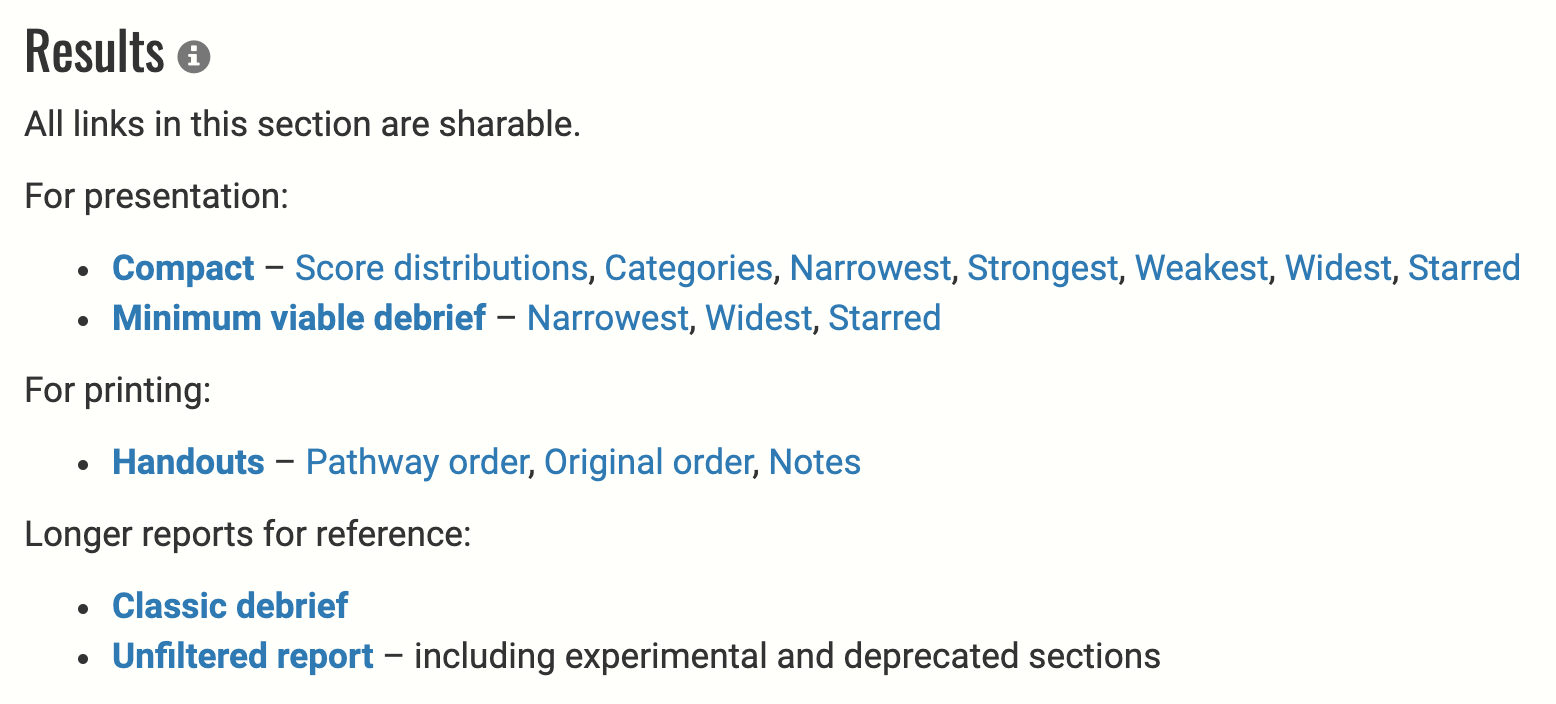The image size is (1556, 704).
Task: Open the Unfiltered report link
Action: tap(243, 656)
